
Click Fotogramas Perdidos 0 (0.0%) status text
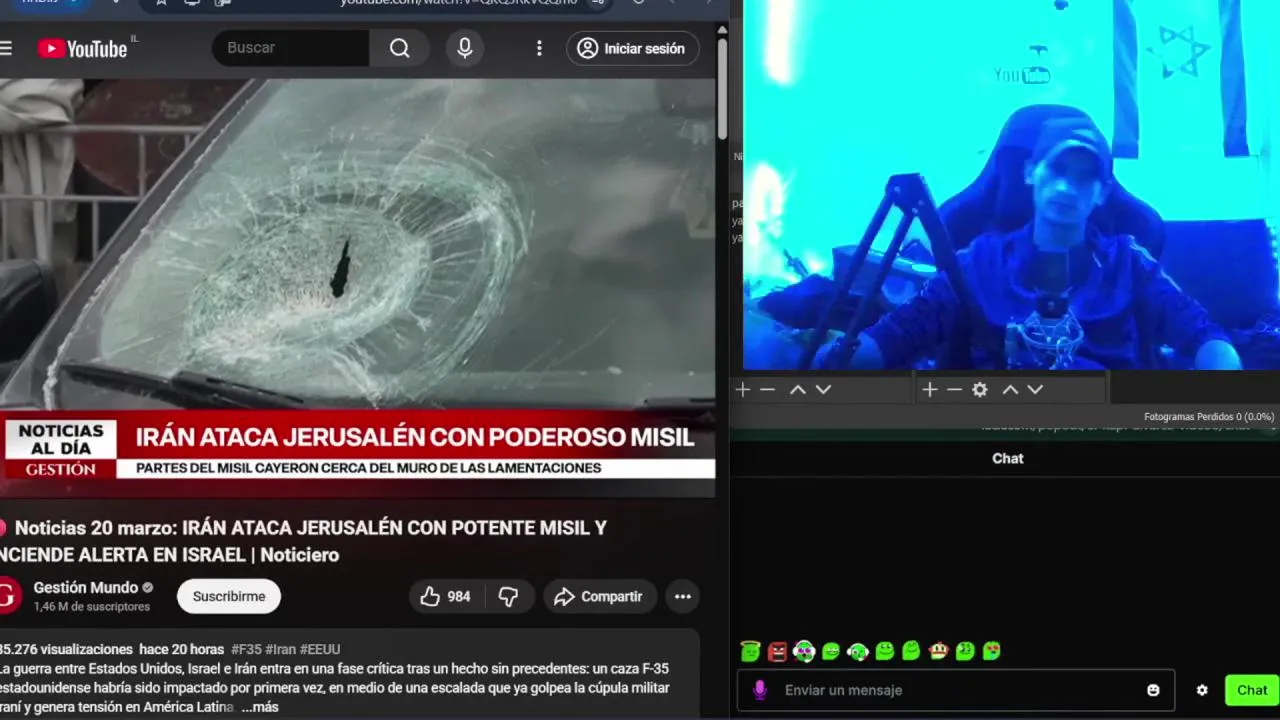click(x=1208, y=417)
